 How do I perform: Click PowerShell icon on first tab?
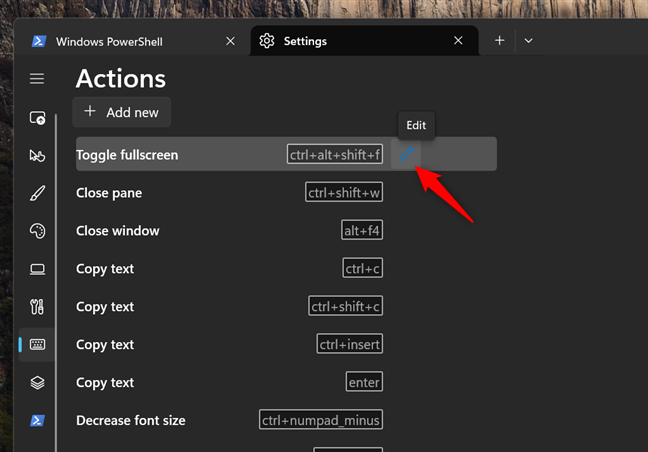[39, 41]
